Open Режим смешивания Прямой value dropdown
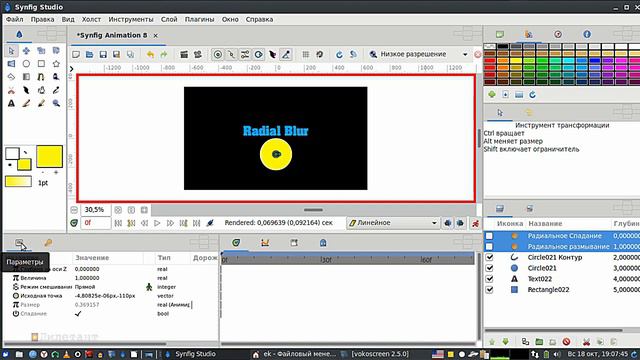640x360 pixels. 108,287
